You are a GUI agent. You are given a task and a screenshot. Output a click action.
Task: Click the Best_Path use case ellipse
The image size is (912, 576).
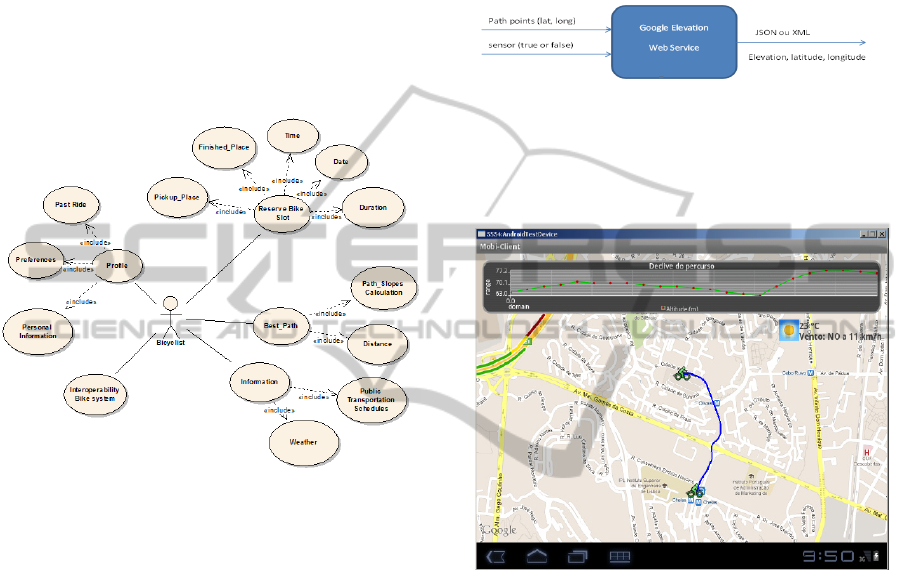tap(280, 326)
